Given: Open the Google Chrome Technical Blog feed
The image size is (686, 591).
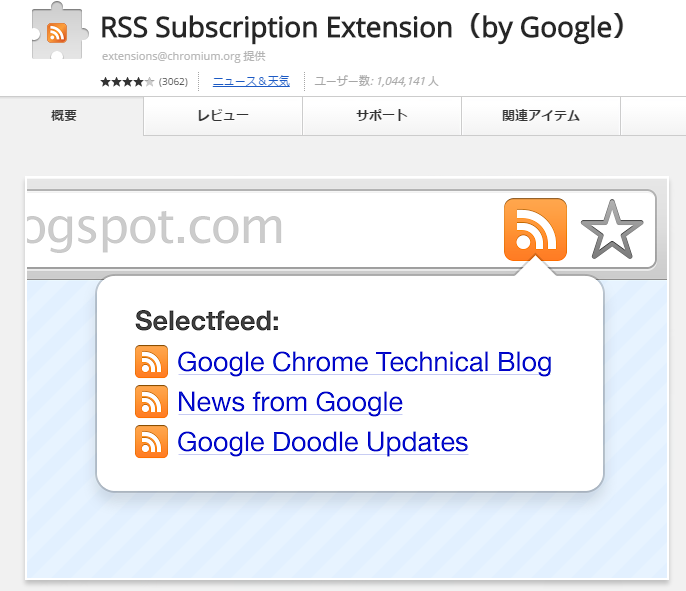Looking at the screenshot, I should [x=364, y=362].
